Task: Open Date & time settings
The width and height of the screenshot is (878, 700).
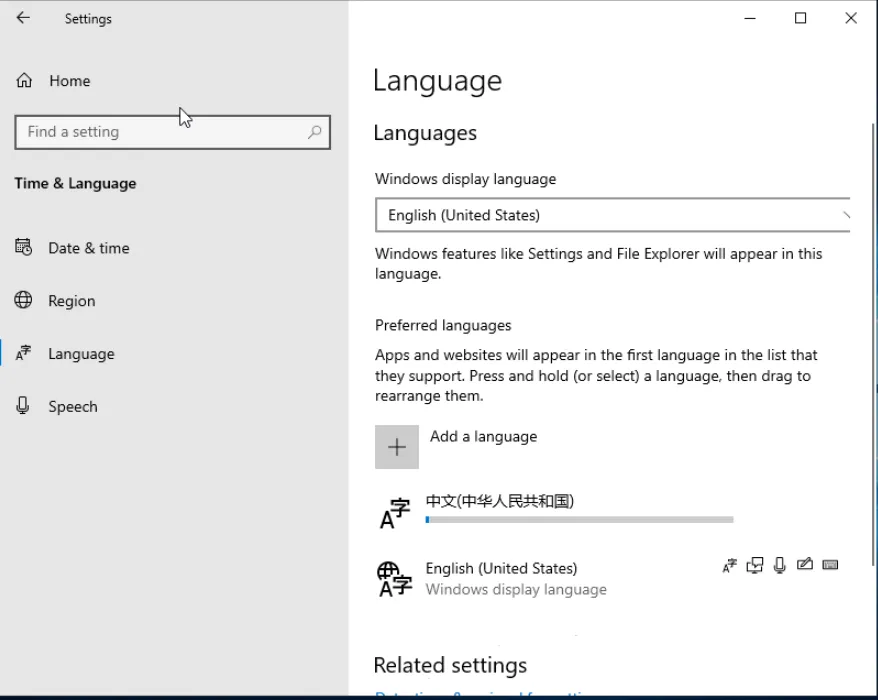Action: 88,248
